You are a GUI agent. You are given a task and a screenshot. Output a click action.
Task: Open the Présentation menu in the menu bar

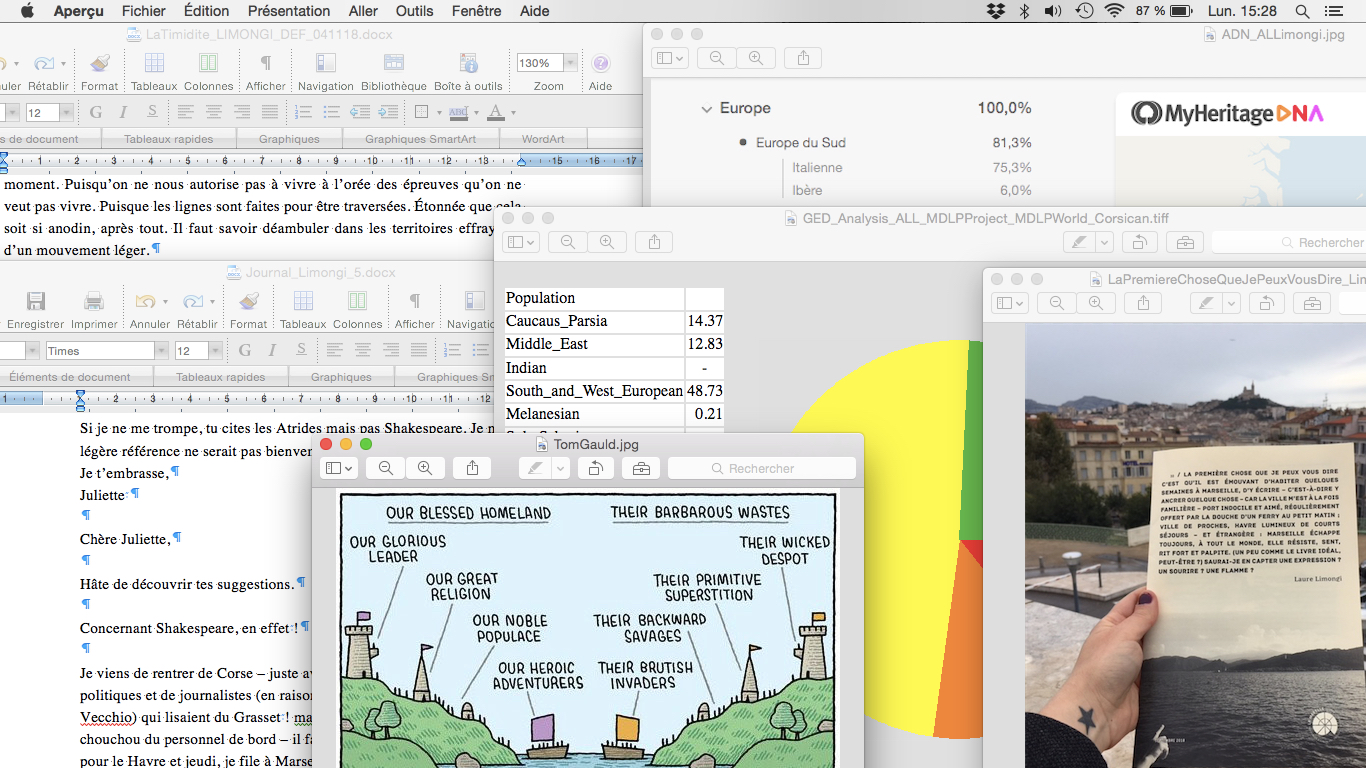(x=289, y=11)
